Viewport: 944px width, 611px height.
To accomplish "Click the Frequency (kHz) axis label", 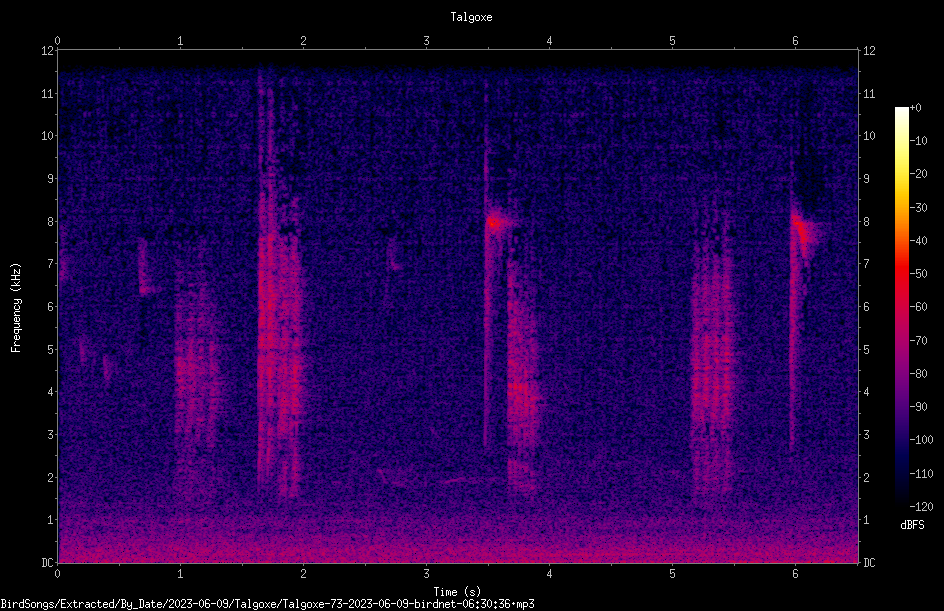I will tap(16, 308).
